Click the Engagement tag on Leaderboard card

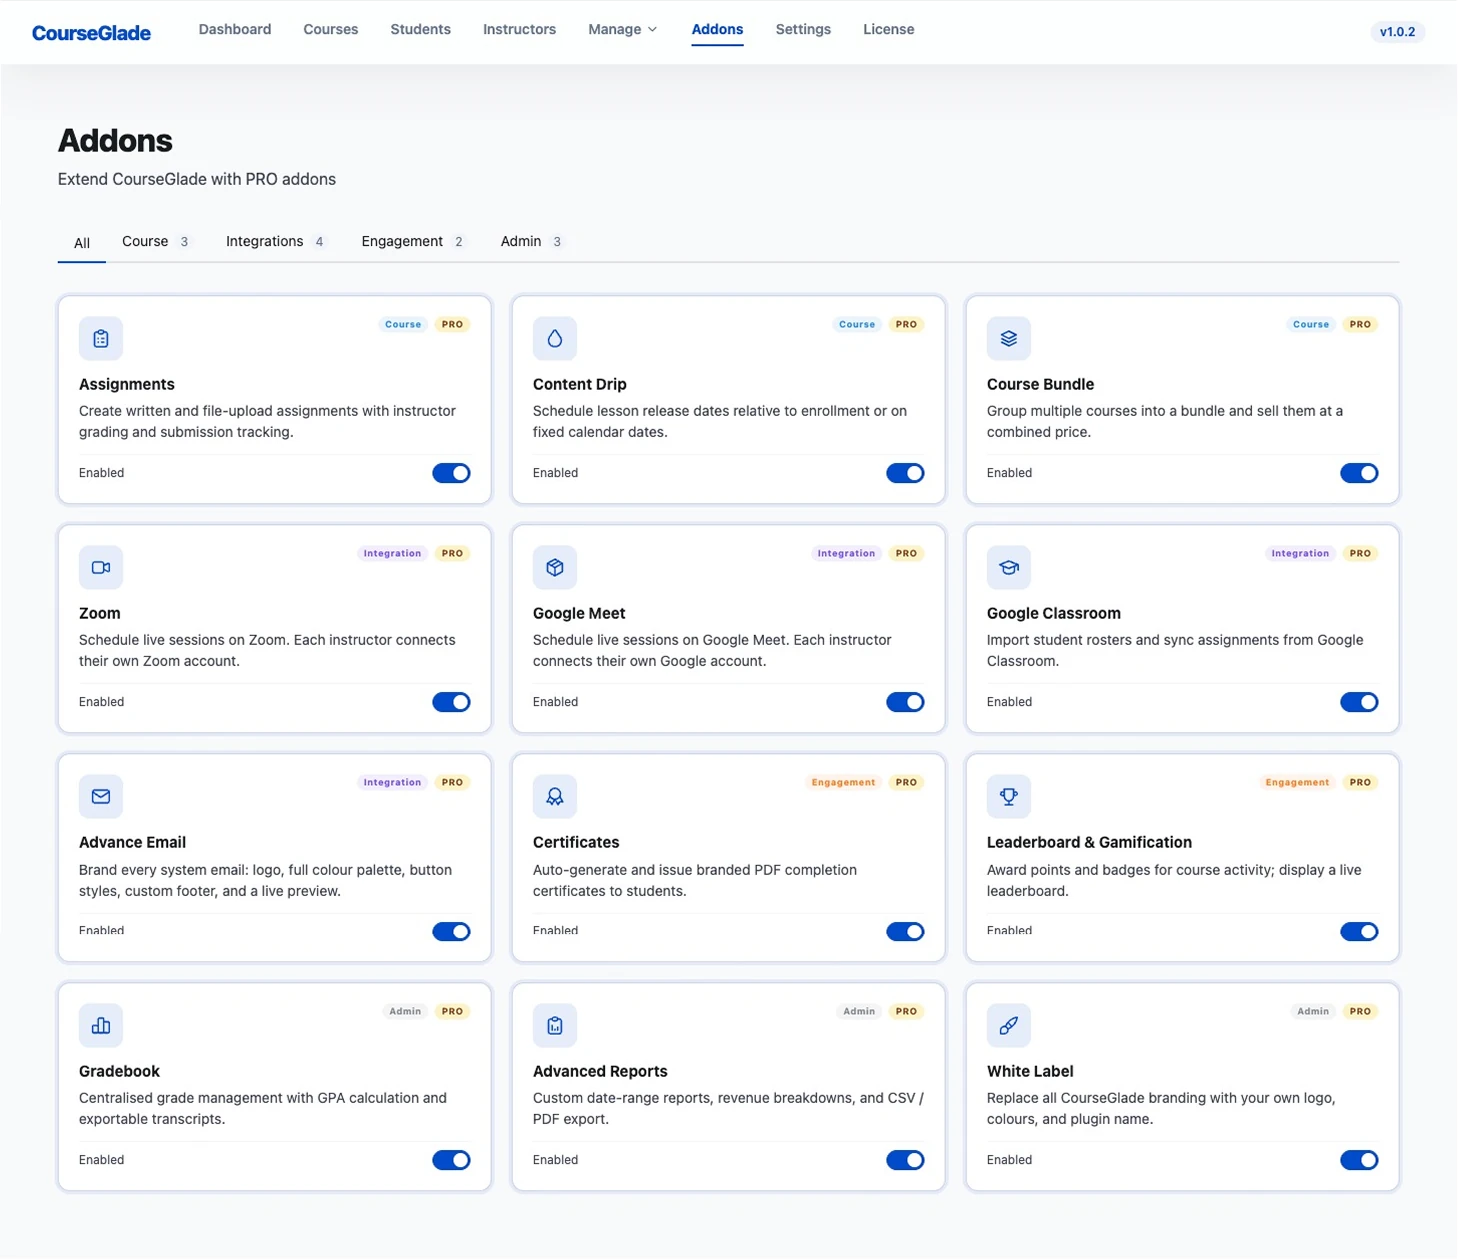click(1297, 782)
